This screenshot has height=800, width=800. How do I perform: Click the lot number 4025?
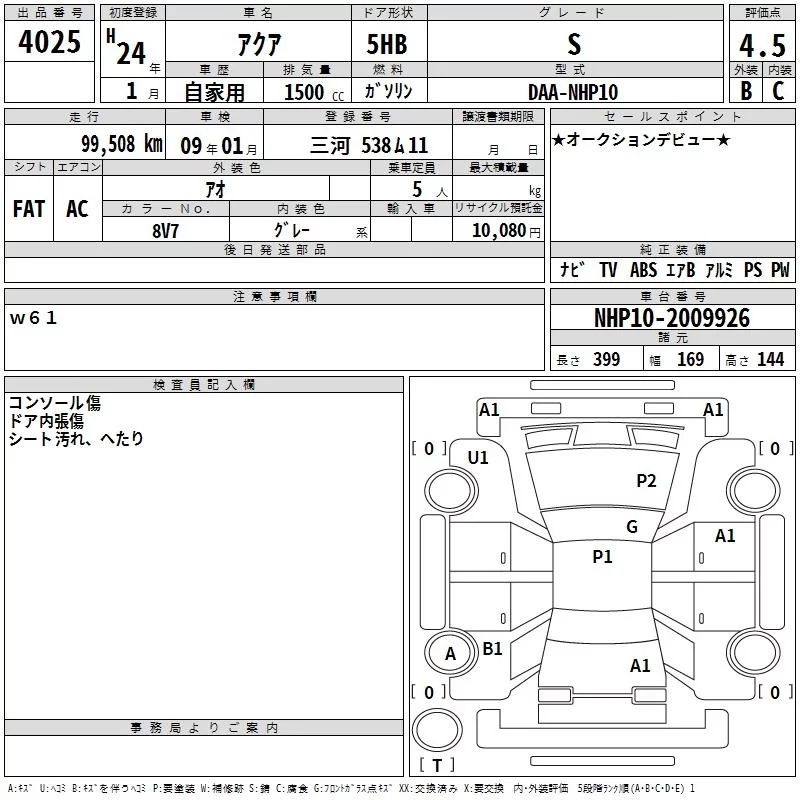coord(49,42)
